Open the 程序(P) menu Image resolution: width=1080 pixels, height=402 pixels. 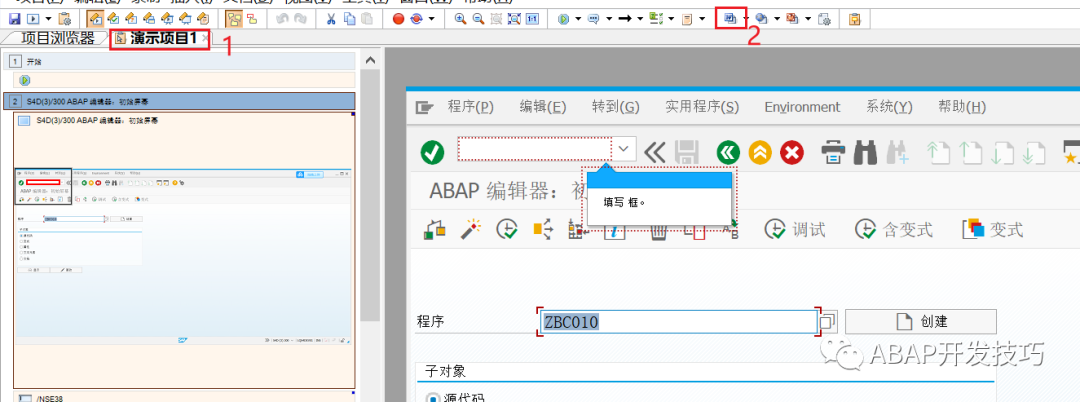click(471, 107)
